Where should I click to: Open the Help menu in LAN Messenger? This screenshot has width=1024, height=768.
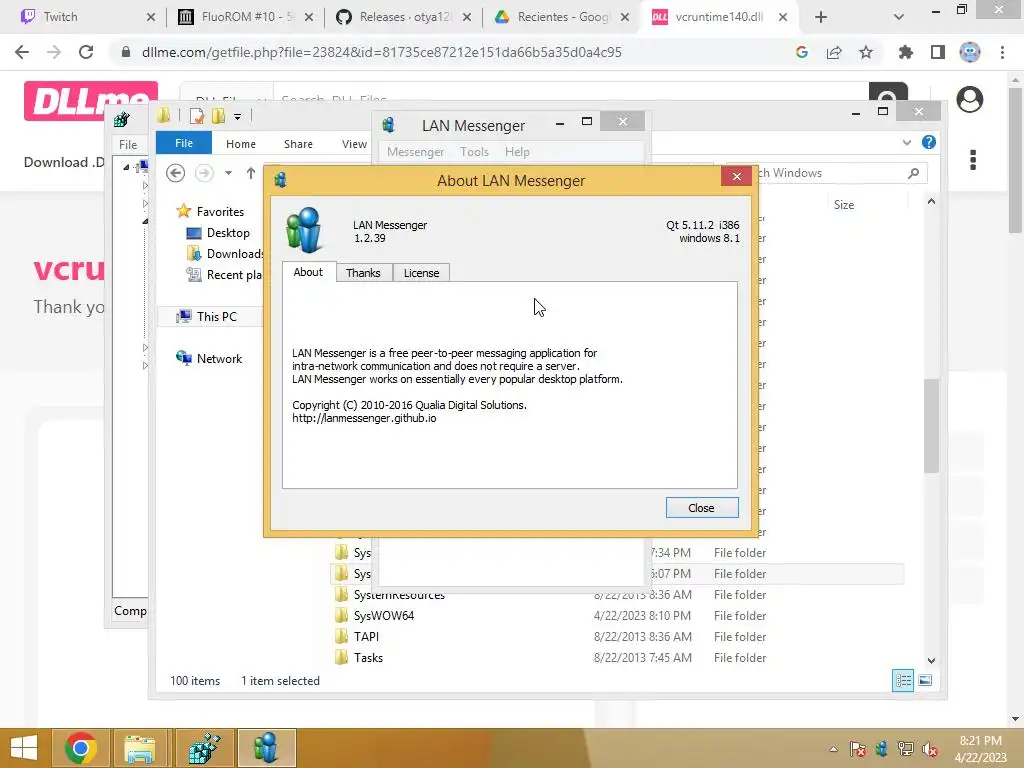(517, 152)
